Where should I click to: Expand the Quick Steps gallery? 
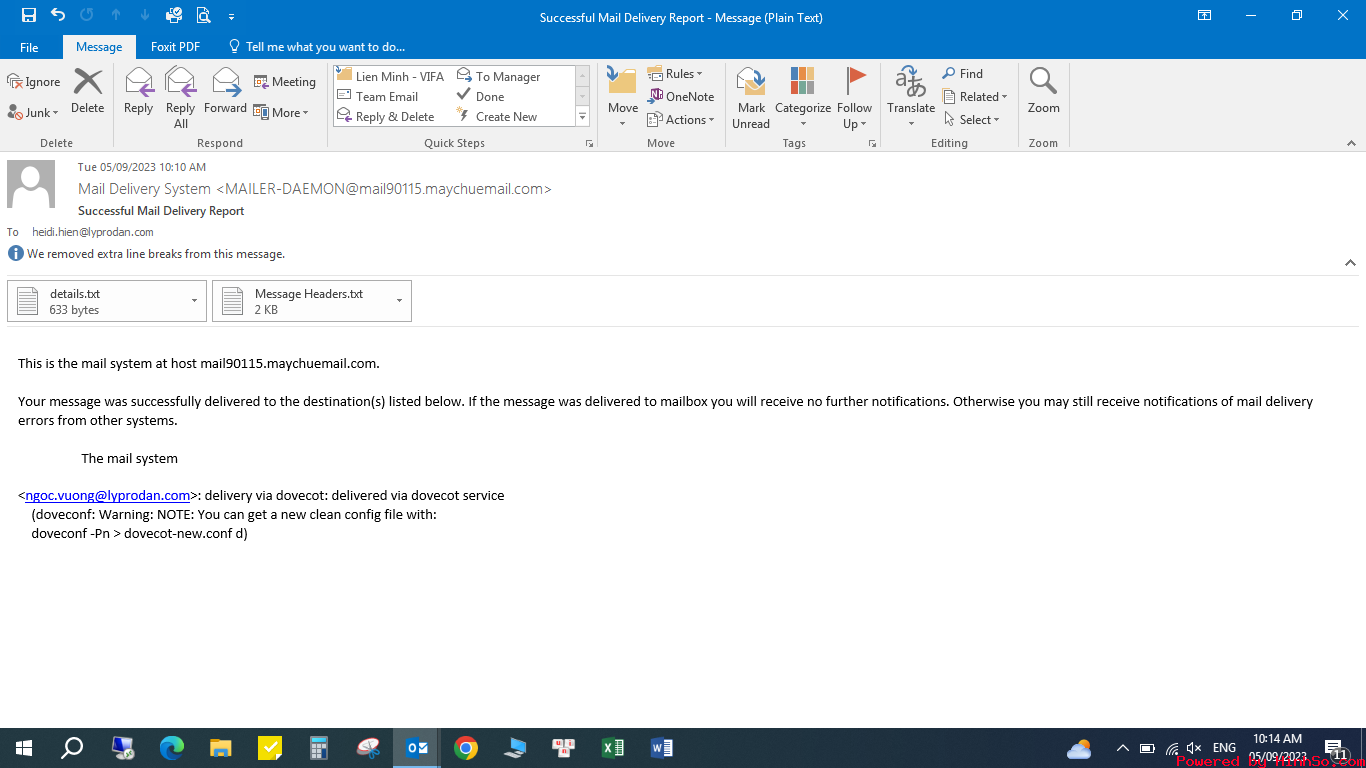(x=583, y=117)
